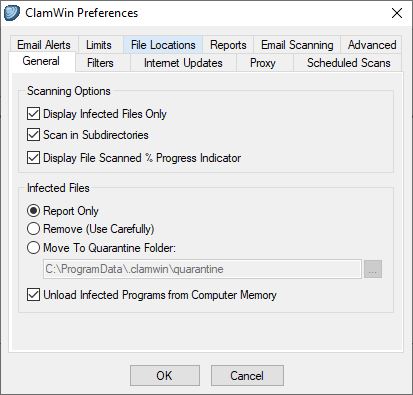Select the Filters tab
Screen dimensions: 413x395
click(x=100, y=63)
